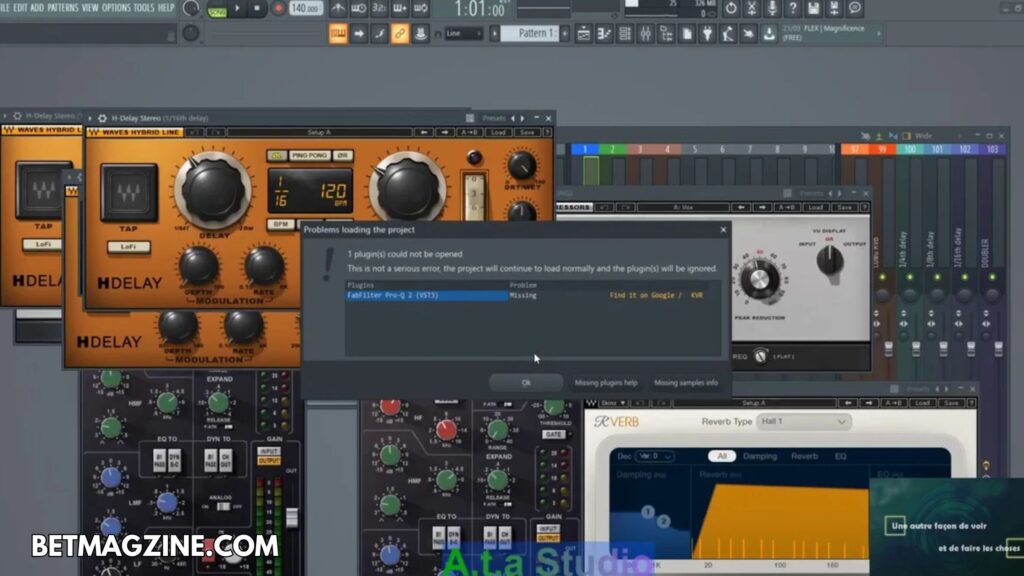Click the plugin picker plug icon

click(x=707, y=33)
